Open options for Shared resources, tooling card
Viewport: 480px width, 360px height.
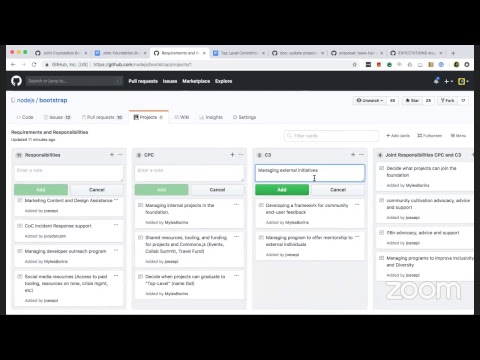point(237,237)
